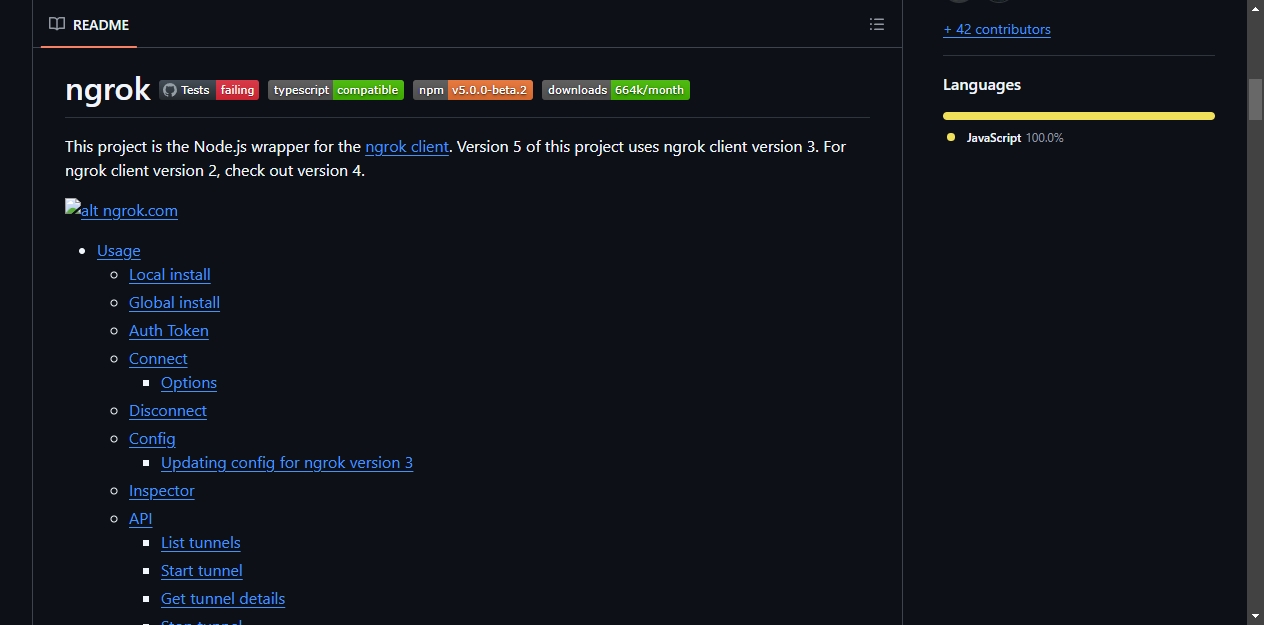Open the Auth Token link
The image size is (1264, 625).
coord(169,330)
